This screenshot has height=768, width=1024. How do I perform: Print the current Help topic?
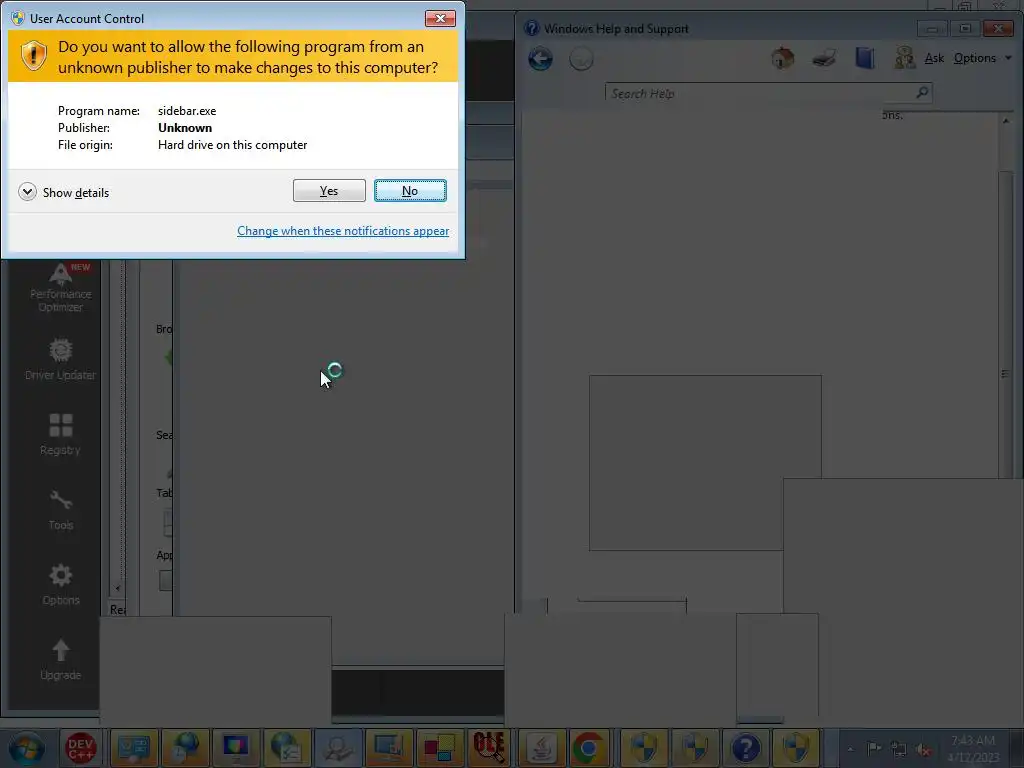pos(824,58)
